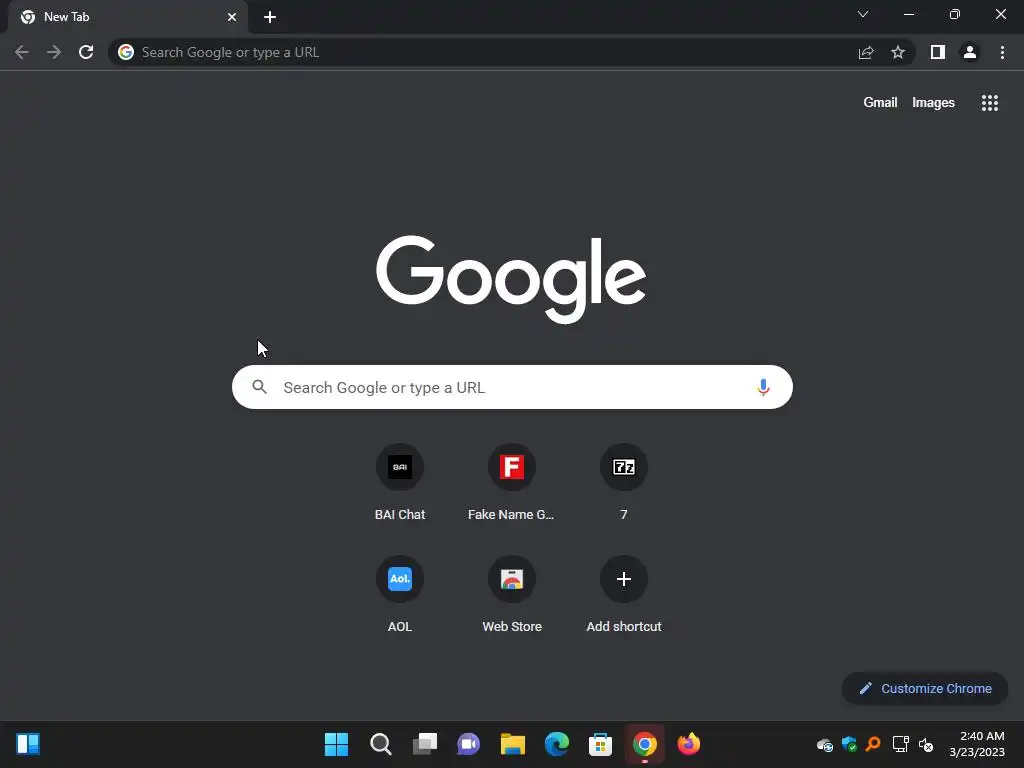1024x768 pixels.
Task: Open Microsoft Store from the taskbar
Action: [x=600, y=744]
